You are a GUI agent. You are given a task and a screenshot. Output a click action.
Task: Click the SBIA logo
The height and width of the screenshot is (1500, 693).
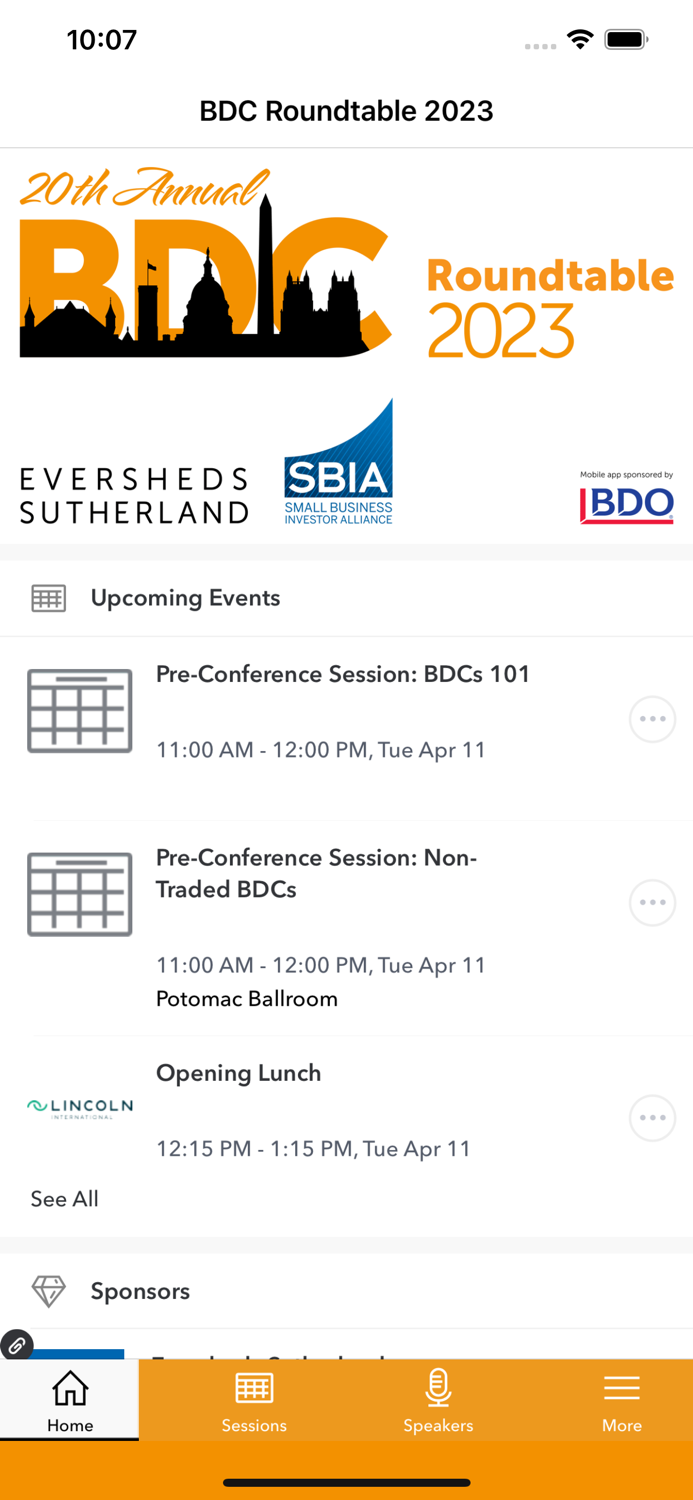[338, 461]
